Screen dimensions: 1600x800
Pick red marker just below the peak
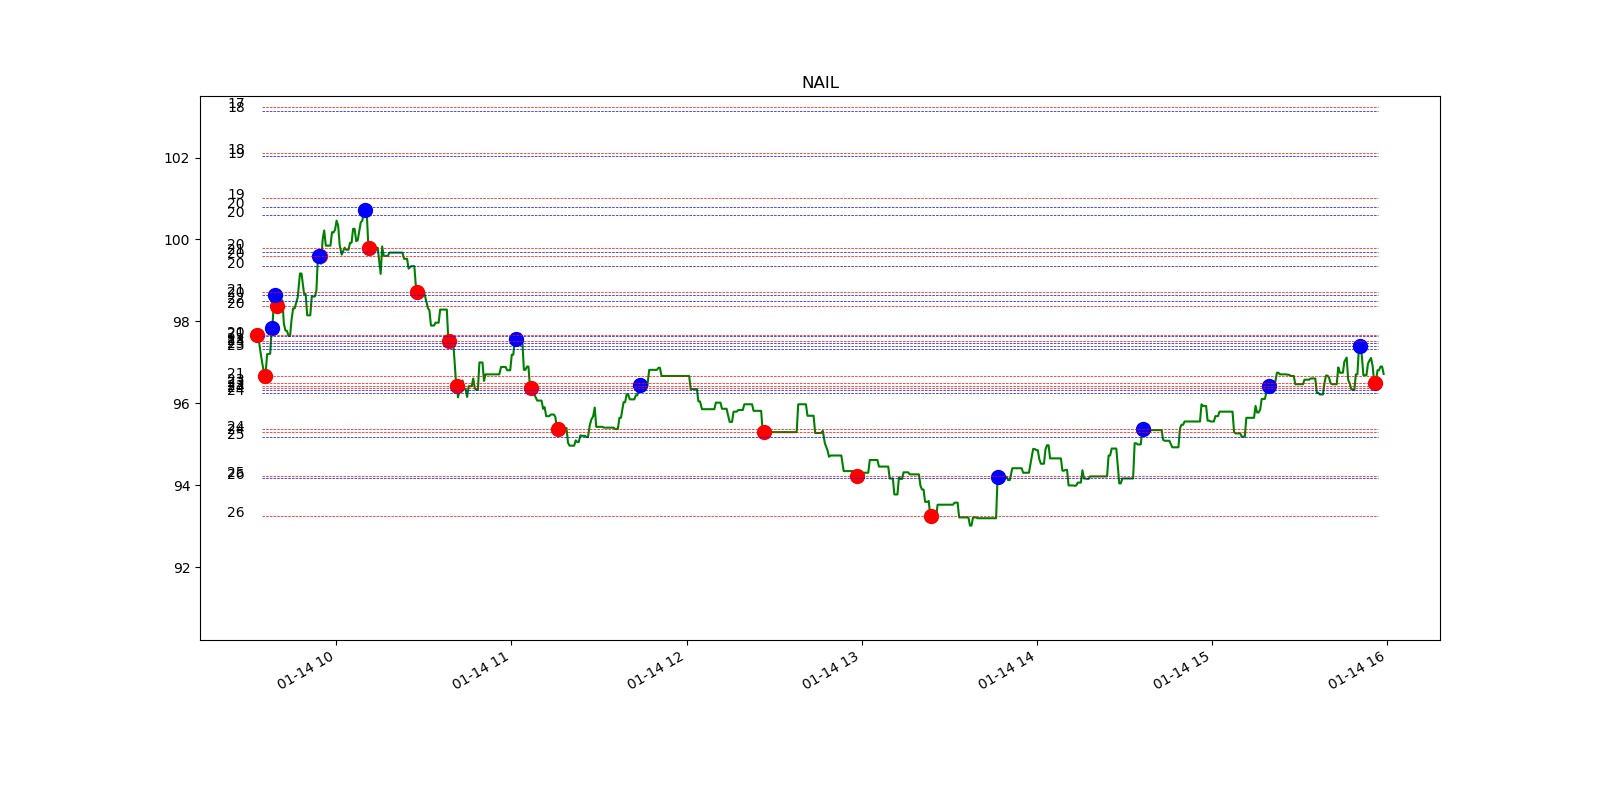pos(369,248)
